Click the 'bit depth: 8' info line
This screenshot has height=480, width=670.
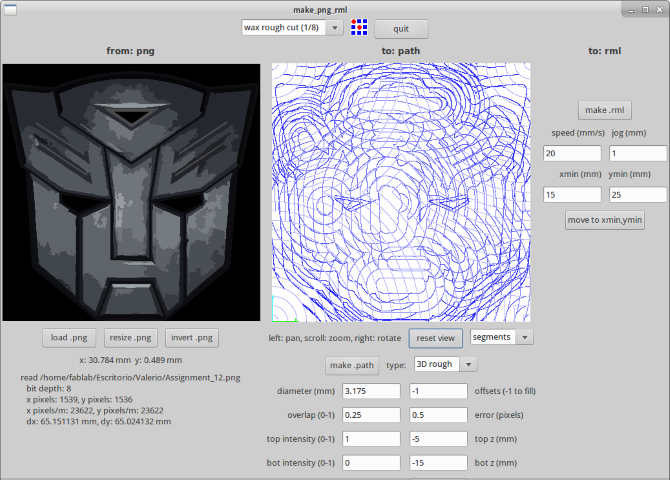[x=49, y=389]
